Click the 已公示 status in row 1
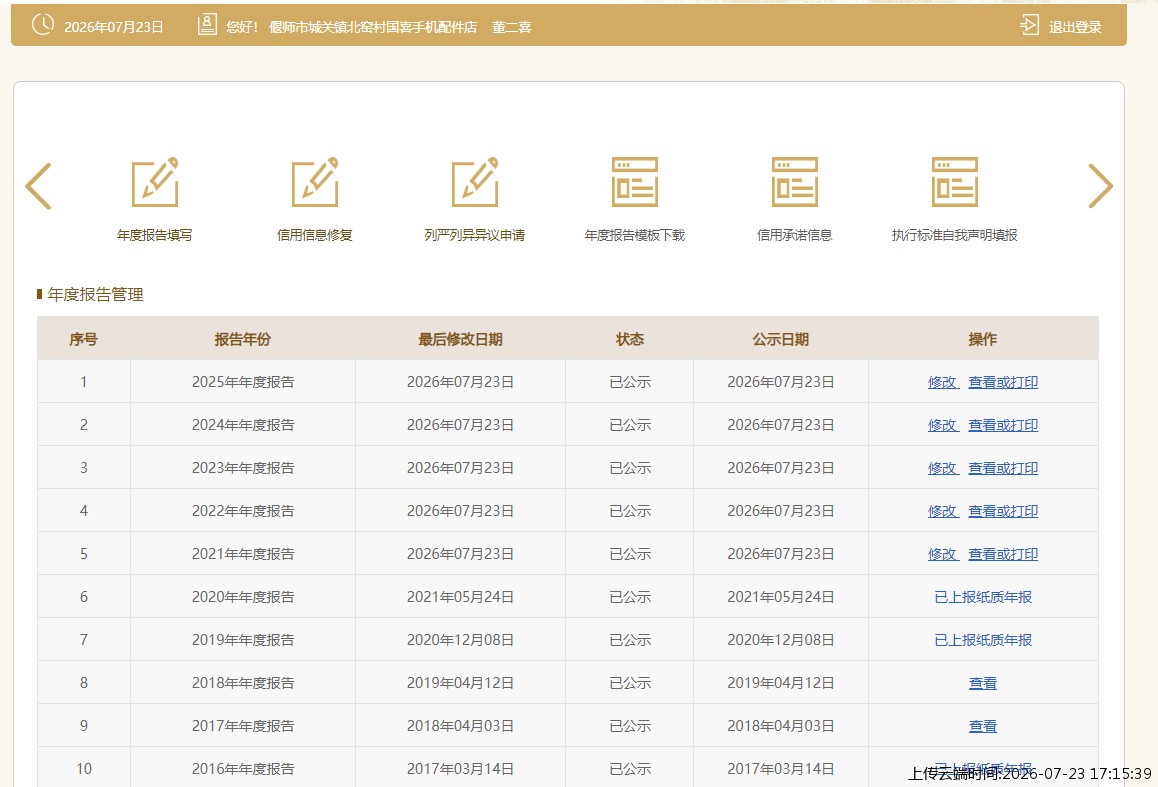The height and width of the screenshot is (787, 1158). [630, 382]
